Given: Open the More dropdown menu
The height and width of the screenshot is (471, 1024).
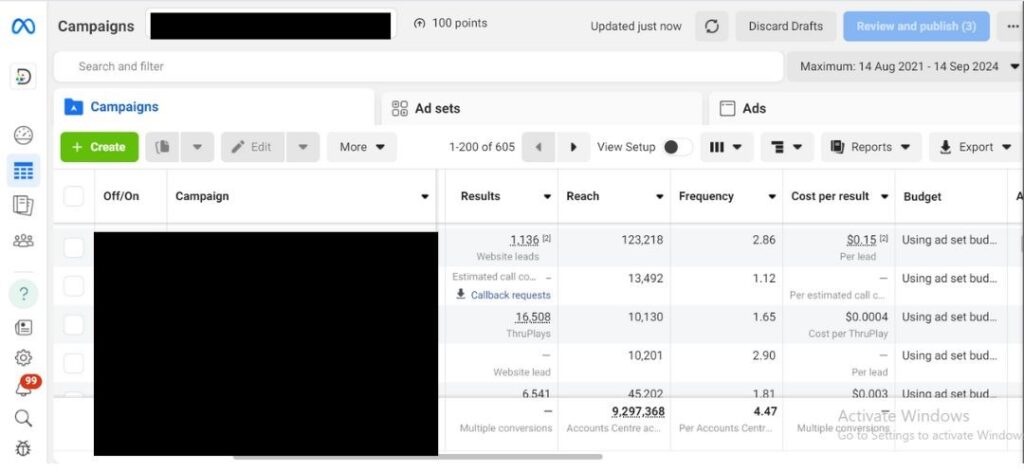Looking at the screenshot, I should coord(361,147).
